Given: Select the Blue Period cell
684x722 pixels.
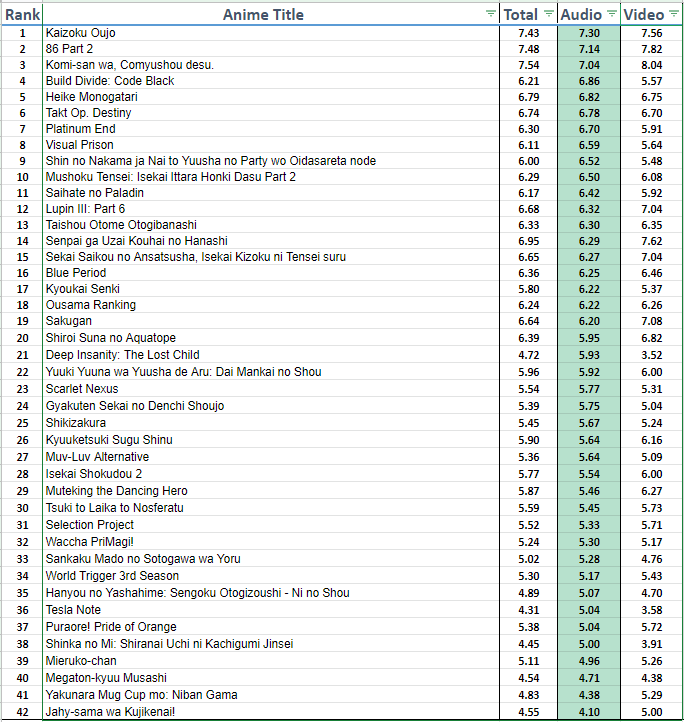Looking at the screenshot, I should 271,273.
